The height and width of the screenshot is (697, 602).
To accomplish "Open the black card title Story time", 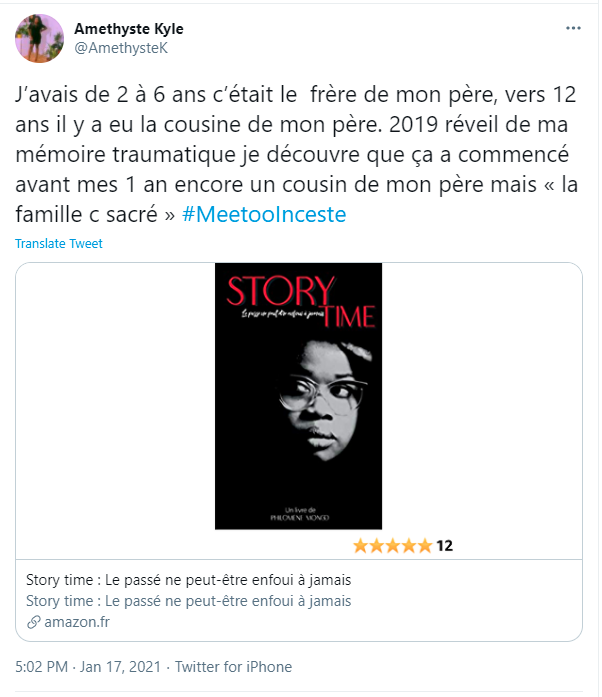I will [x=189, y=580].
